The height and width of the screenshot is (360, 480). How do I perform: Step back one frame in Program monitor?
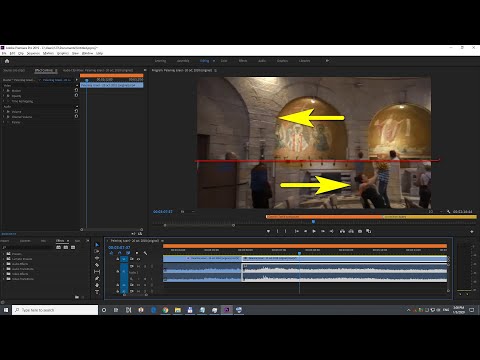(305, 231)
